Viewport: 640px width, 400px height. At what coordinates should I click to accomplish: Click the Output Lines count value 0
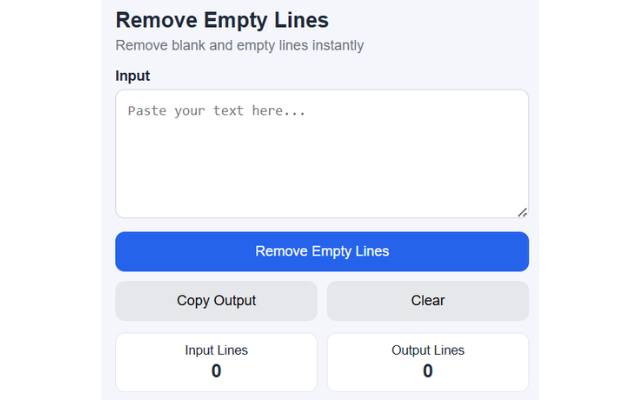tap(428, 371)
